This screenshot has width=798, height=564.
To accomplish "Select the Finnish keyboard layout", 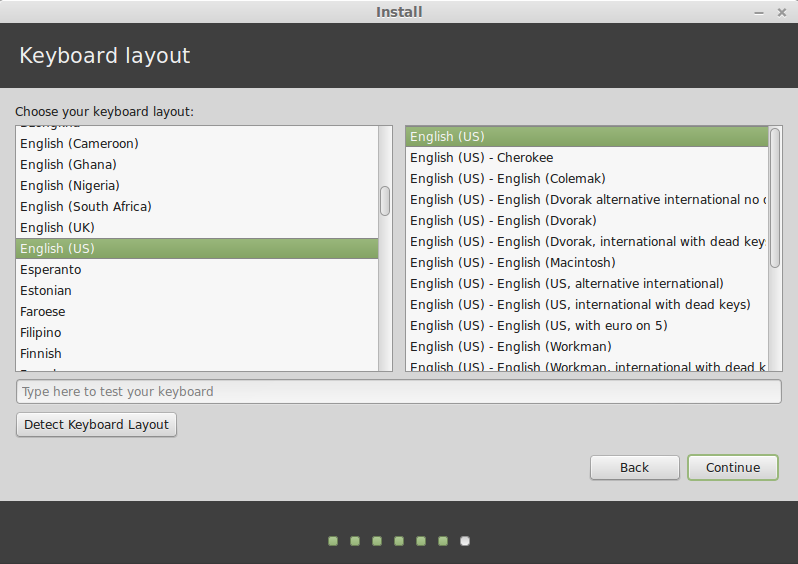I will point(197,353).
